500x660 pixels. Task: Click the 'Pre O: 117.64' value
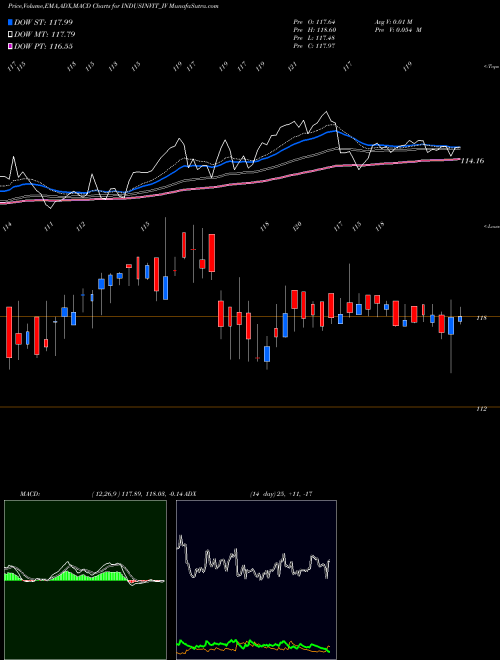coord(314,22)
